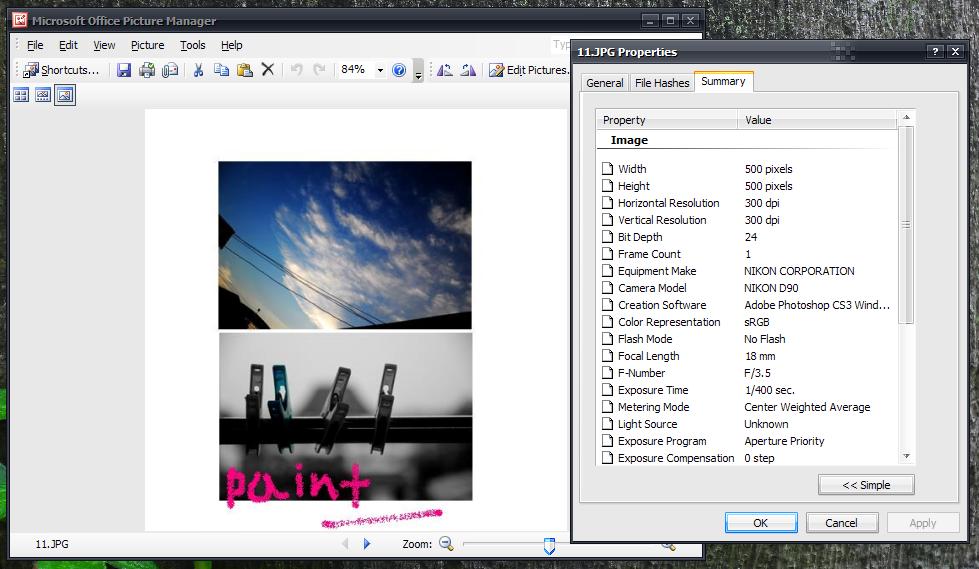The image size is (979, 569).
Task: Select the Bit Depth row
Action: point(747,237)
